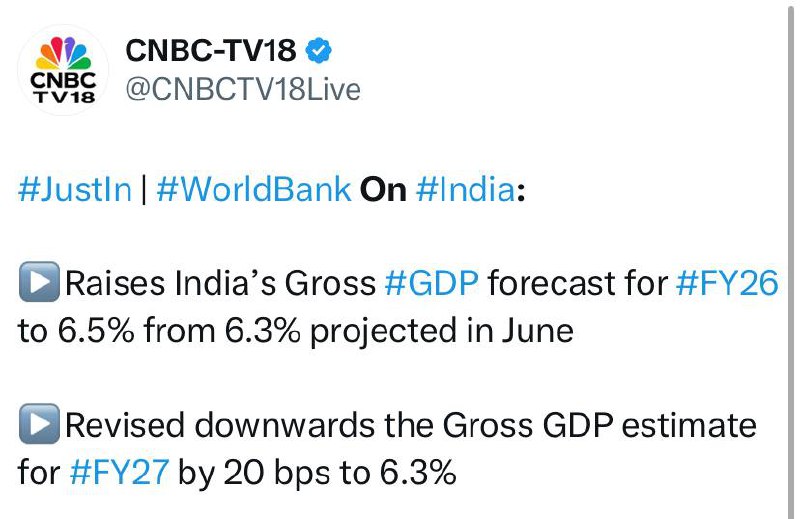Open the @CNBCTV18Live handle
Viewport: 800px width, 519px height.
tap(241, 90)
